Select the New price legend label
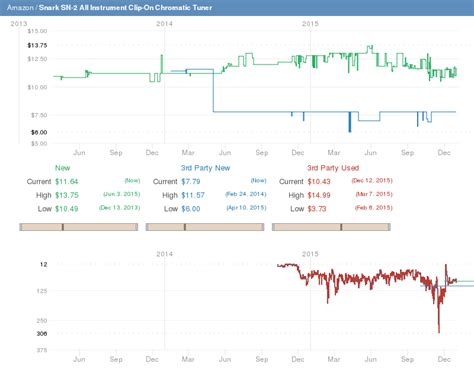Screen dimensions: 474x373 [63, 168]
